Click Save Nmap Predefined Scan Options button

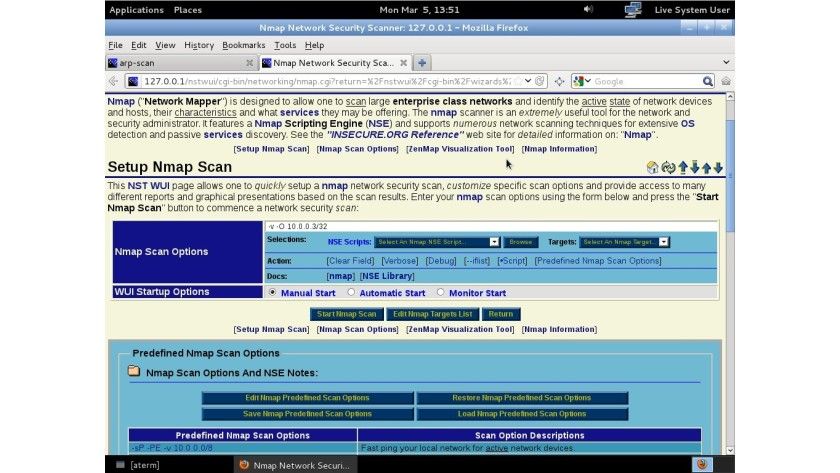308,414
